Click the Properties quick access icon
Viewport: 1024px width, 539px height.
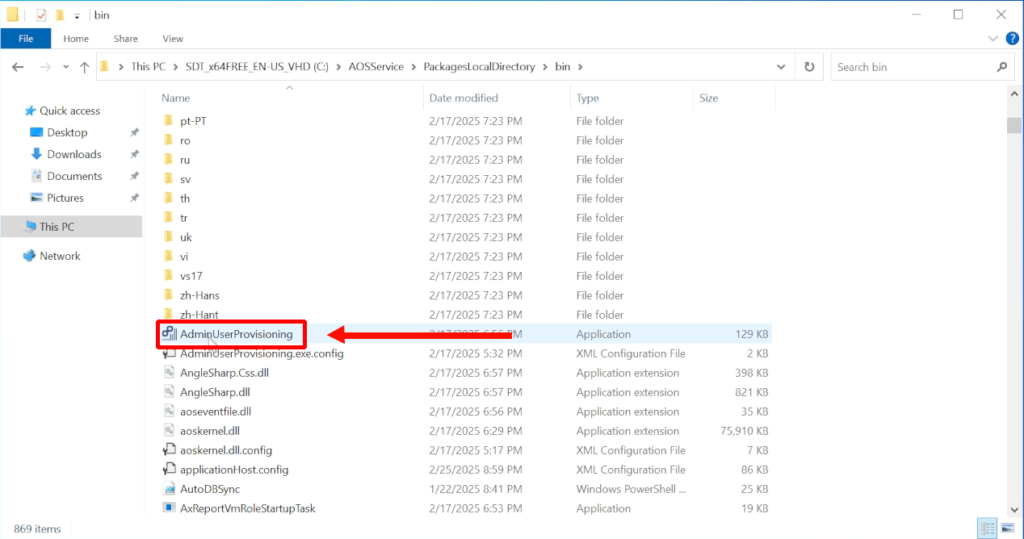(41, 15)
